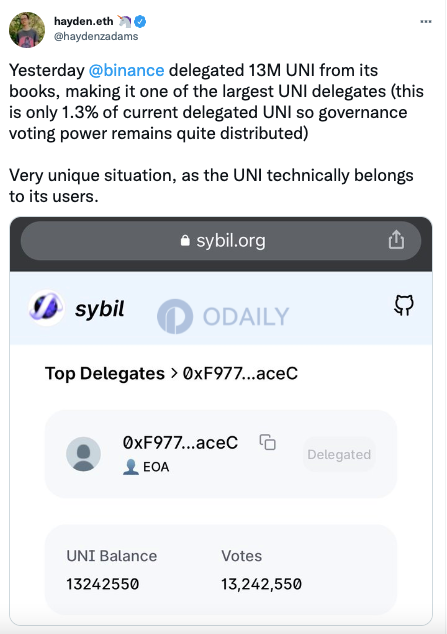Open the @haydenzadams handle

coord(96,36)
